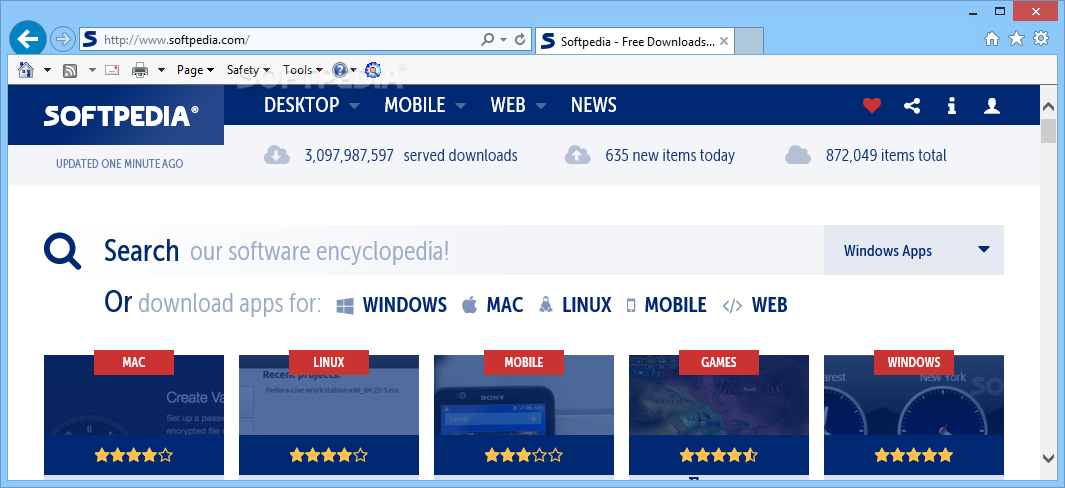The image size is (1065, 488).
Task: Click the served downloads cloud icon
Action: click(x=277, y=155)
